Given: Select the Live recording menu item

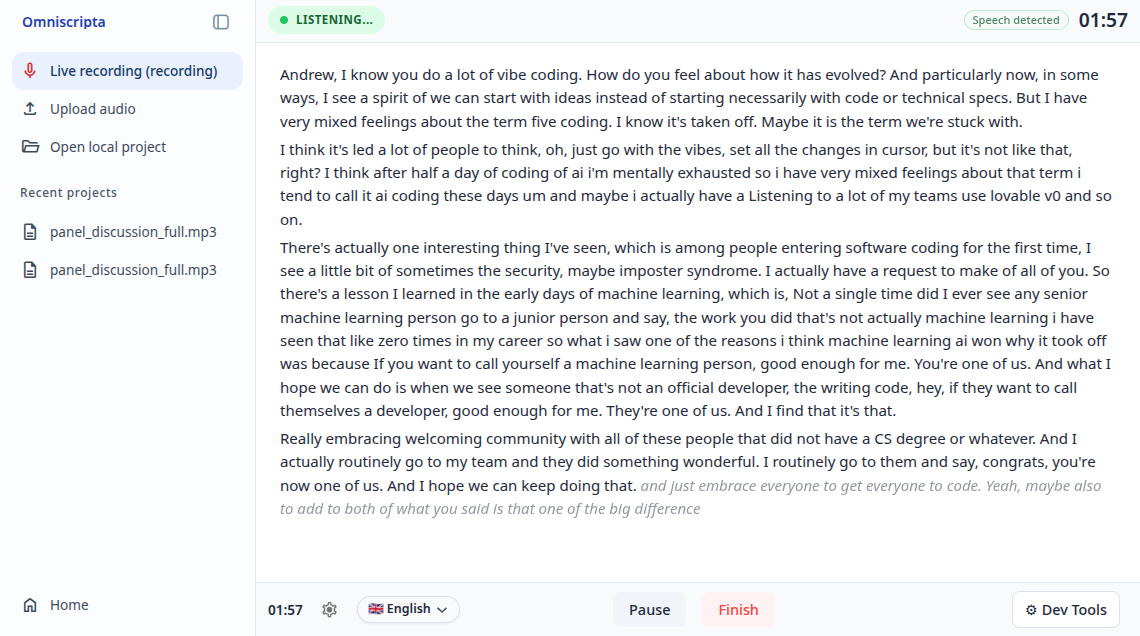Looking at the screenshot, I should click(133, 71).
